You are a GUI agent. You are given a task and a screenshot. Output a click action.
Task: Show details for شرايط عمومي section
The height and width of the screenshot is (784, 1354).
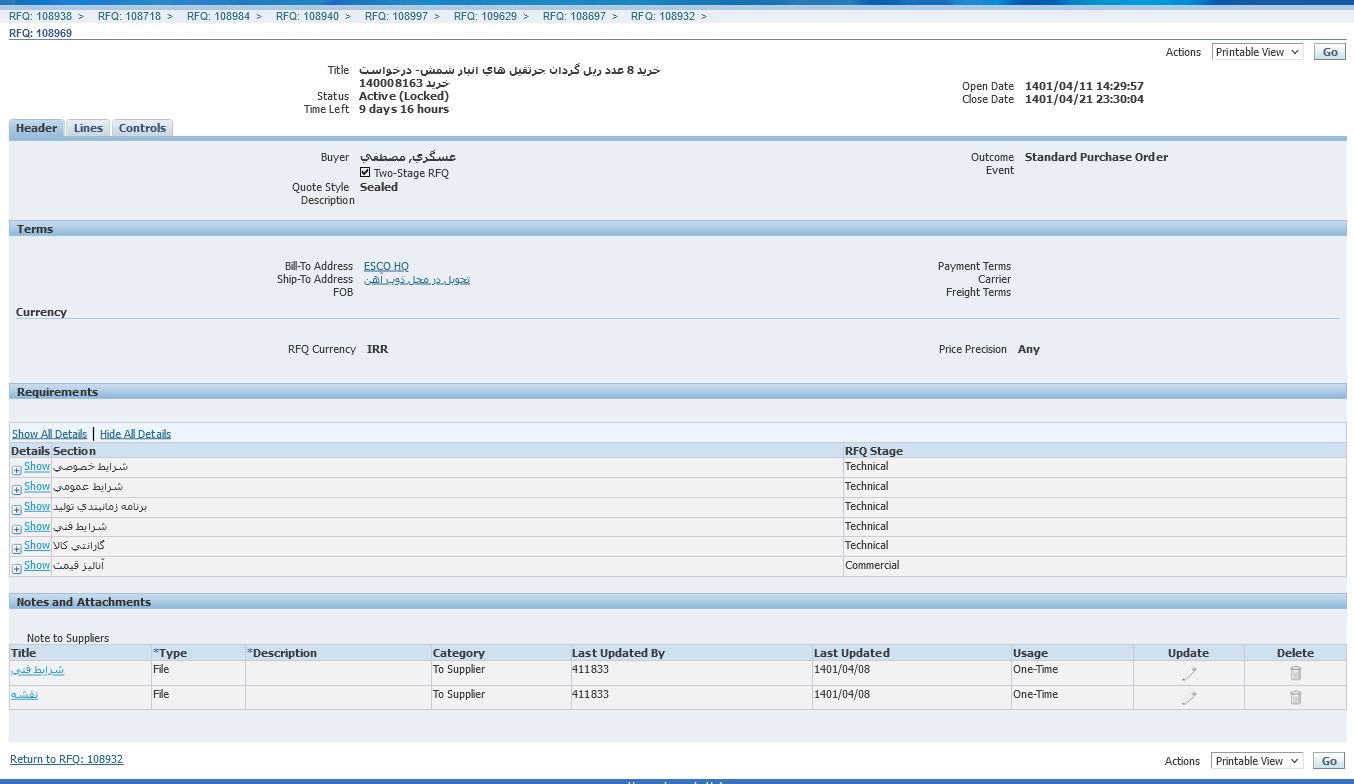pos(37,486)
